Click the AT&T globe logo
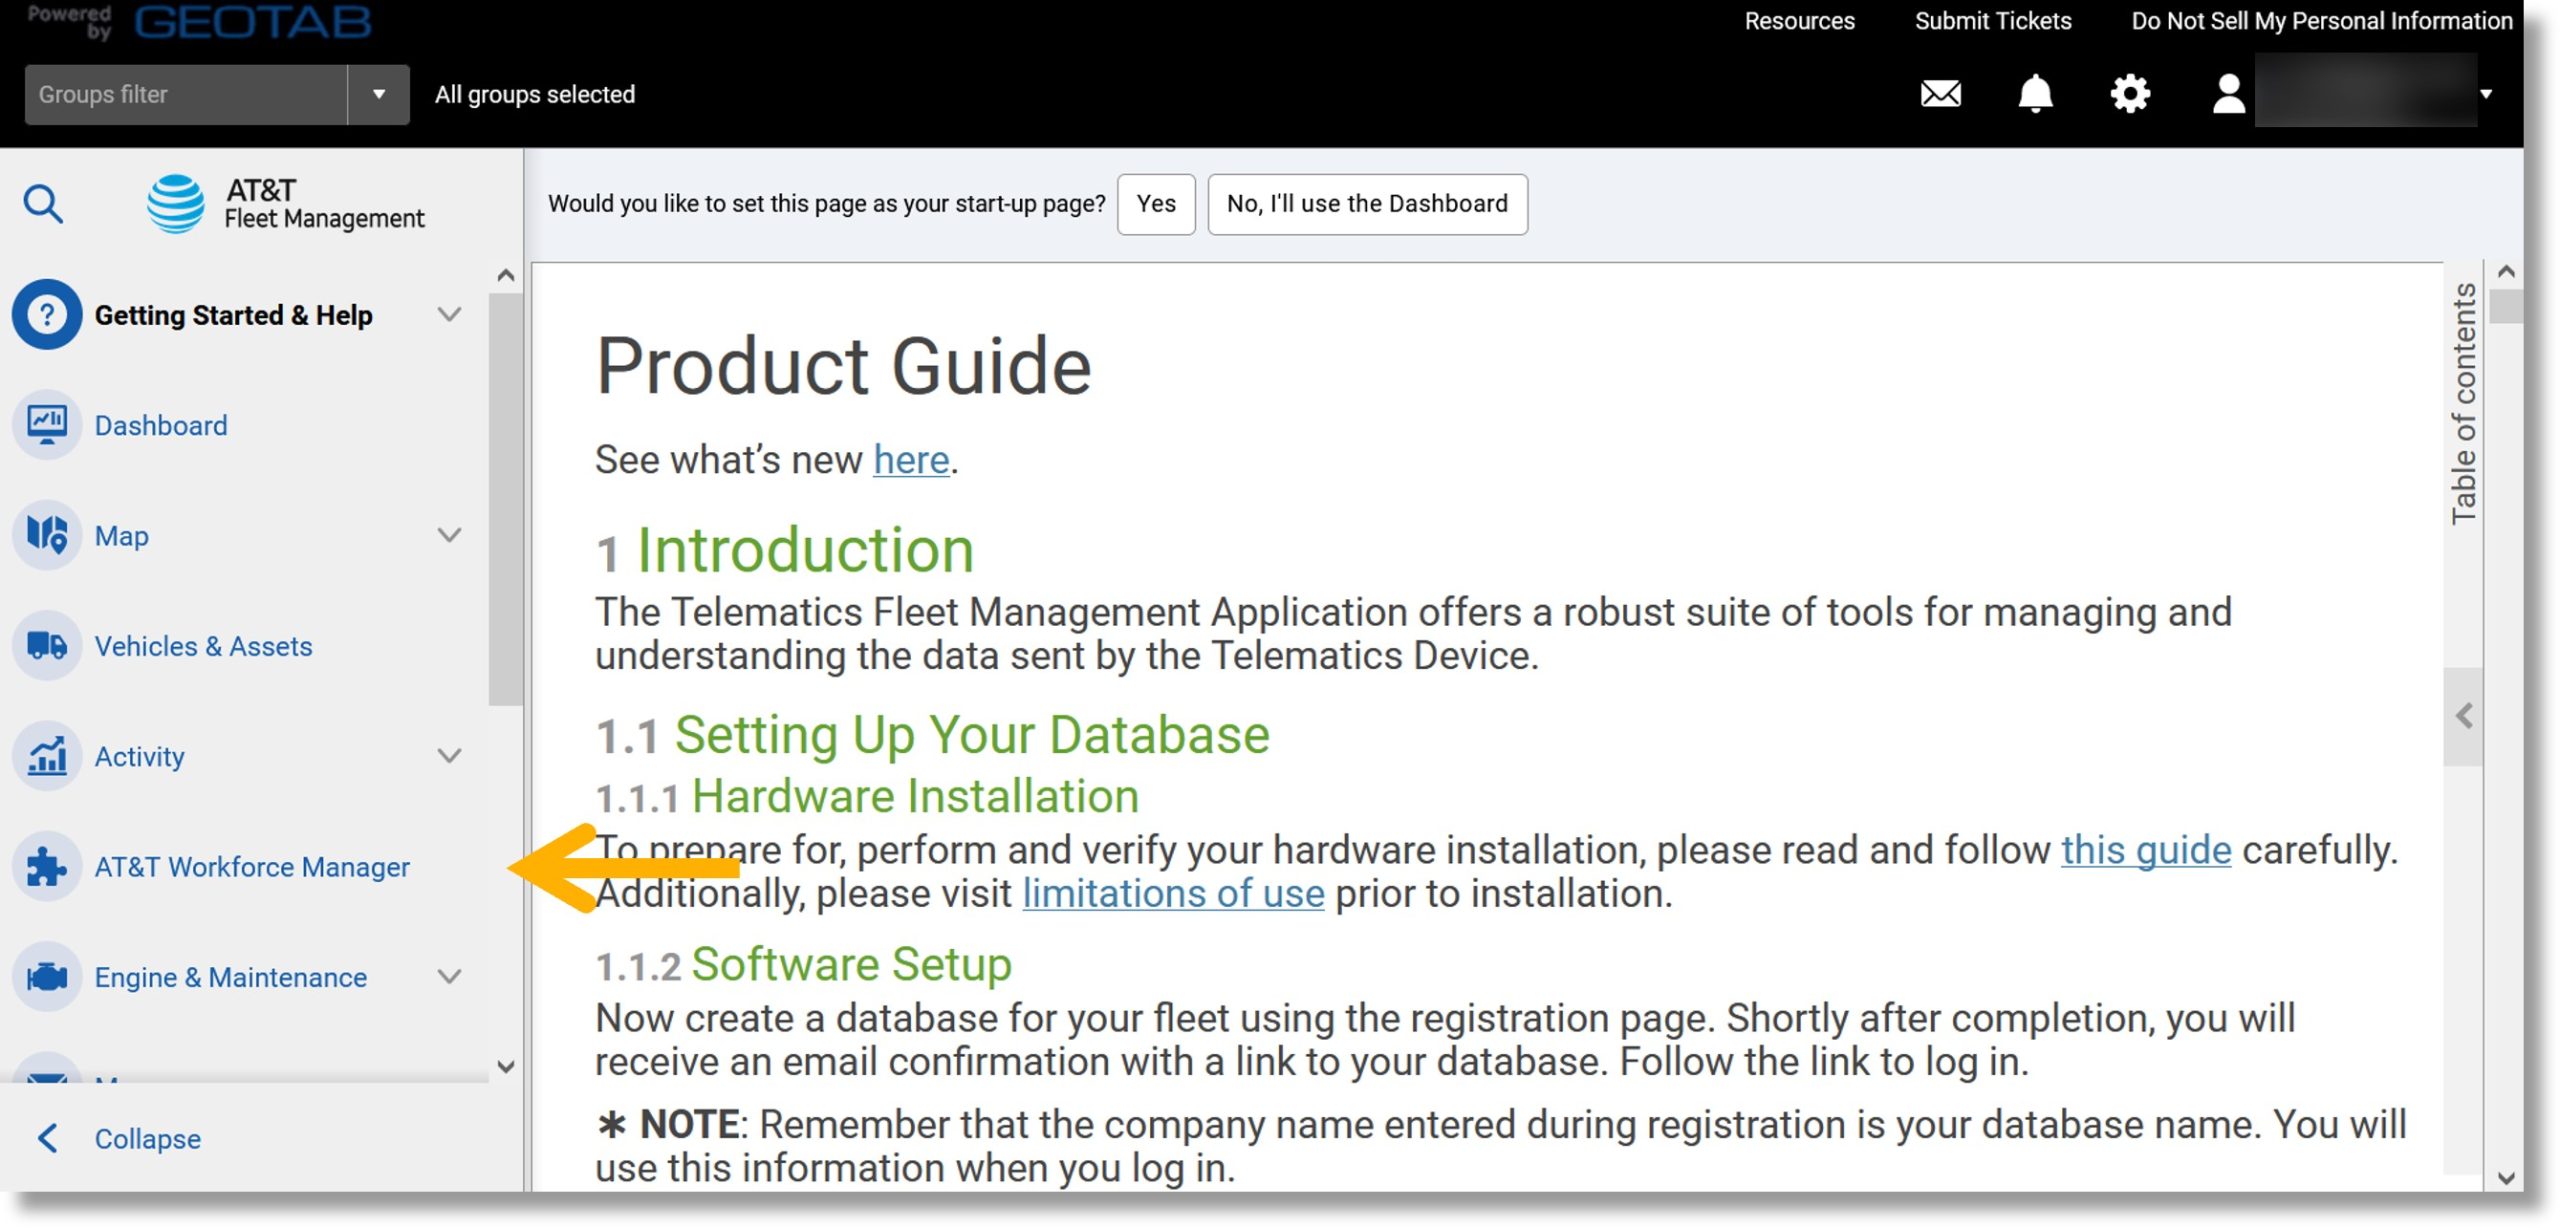This screenshot has height=1228, width=2560. 176,204
